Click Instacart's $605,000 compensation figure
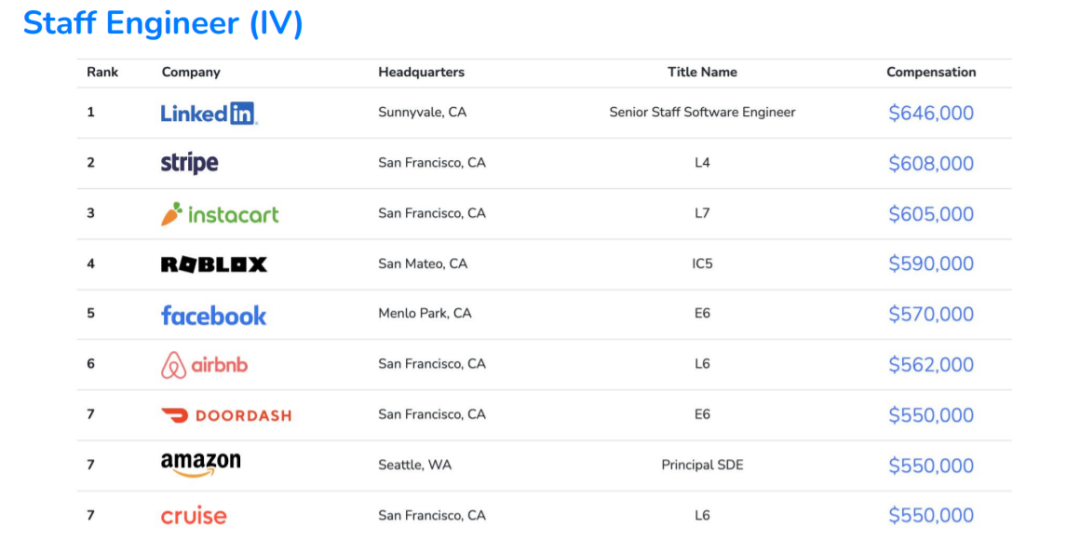This screenshot has height=540, width=1080. [931, 214]
